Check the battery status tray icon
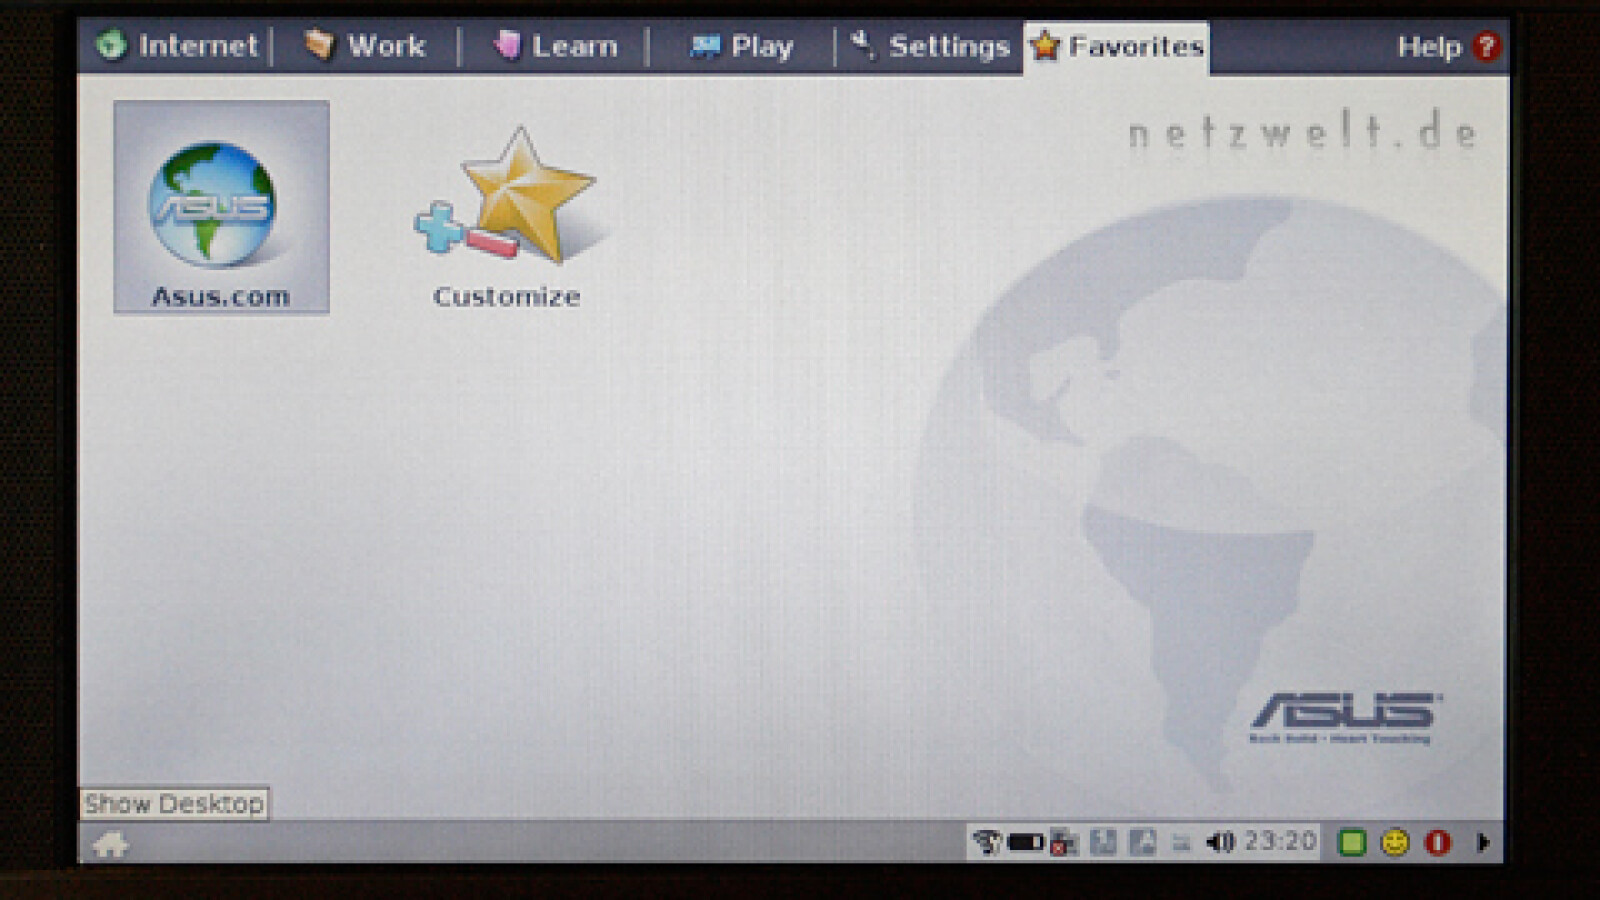 1025,842
